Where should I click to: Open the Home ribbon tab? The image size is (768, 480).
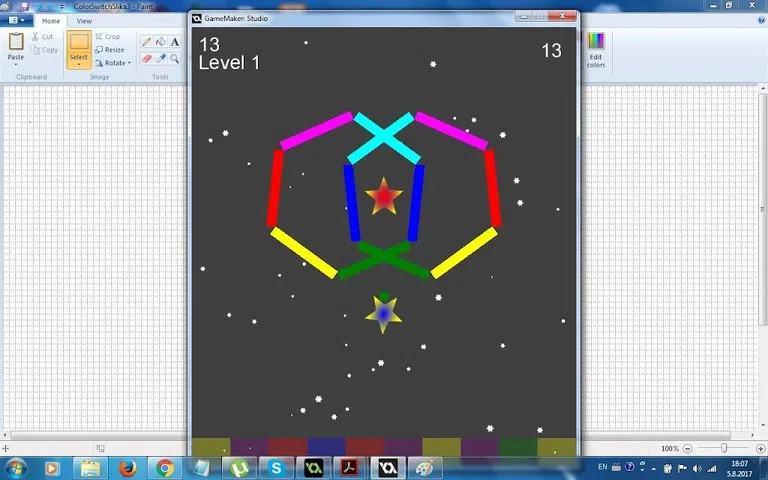click(x=50, y=21)
